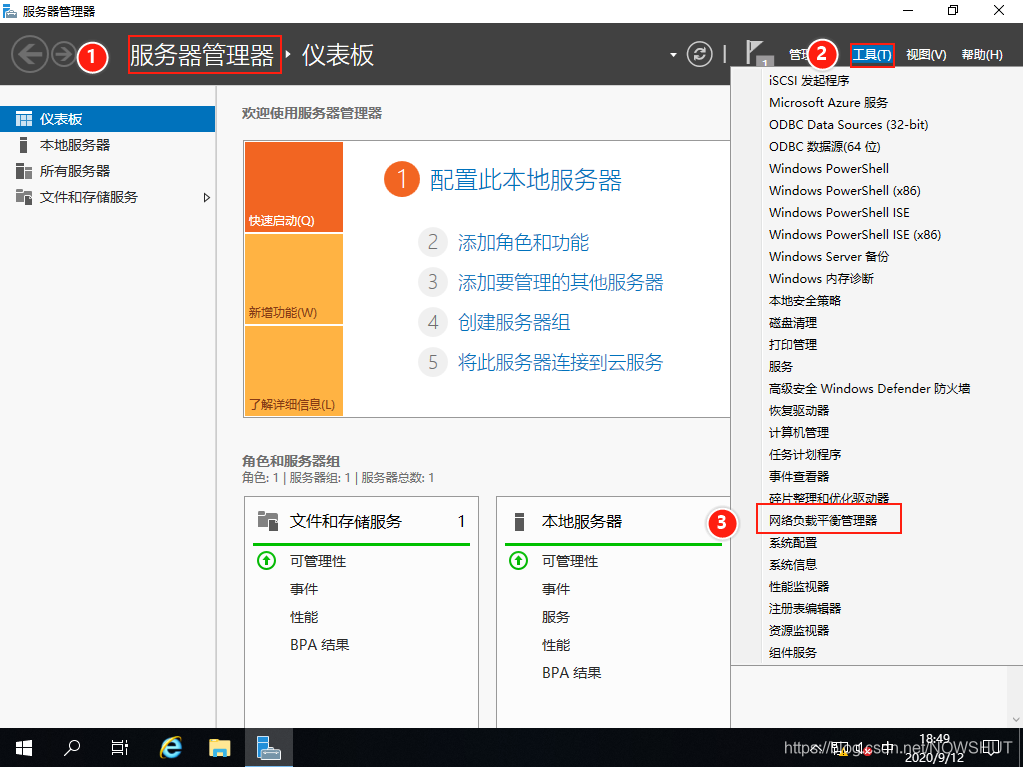The image size is (1023, 767).
Task: Open File Explorer from the taskbar
Action: (220, 747)
